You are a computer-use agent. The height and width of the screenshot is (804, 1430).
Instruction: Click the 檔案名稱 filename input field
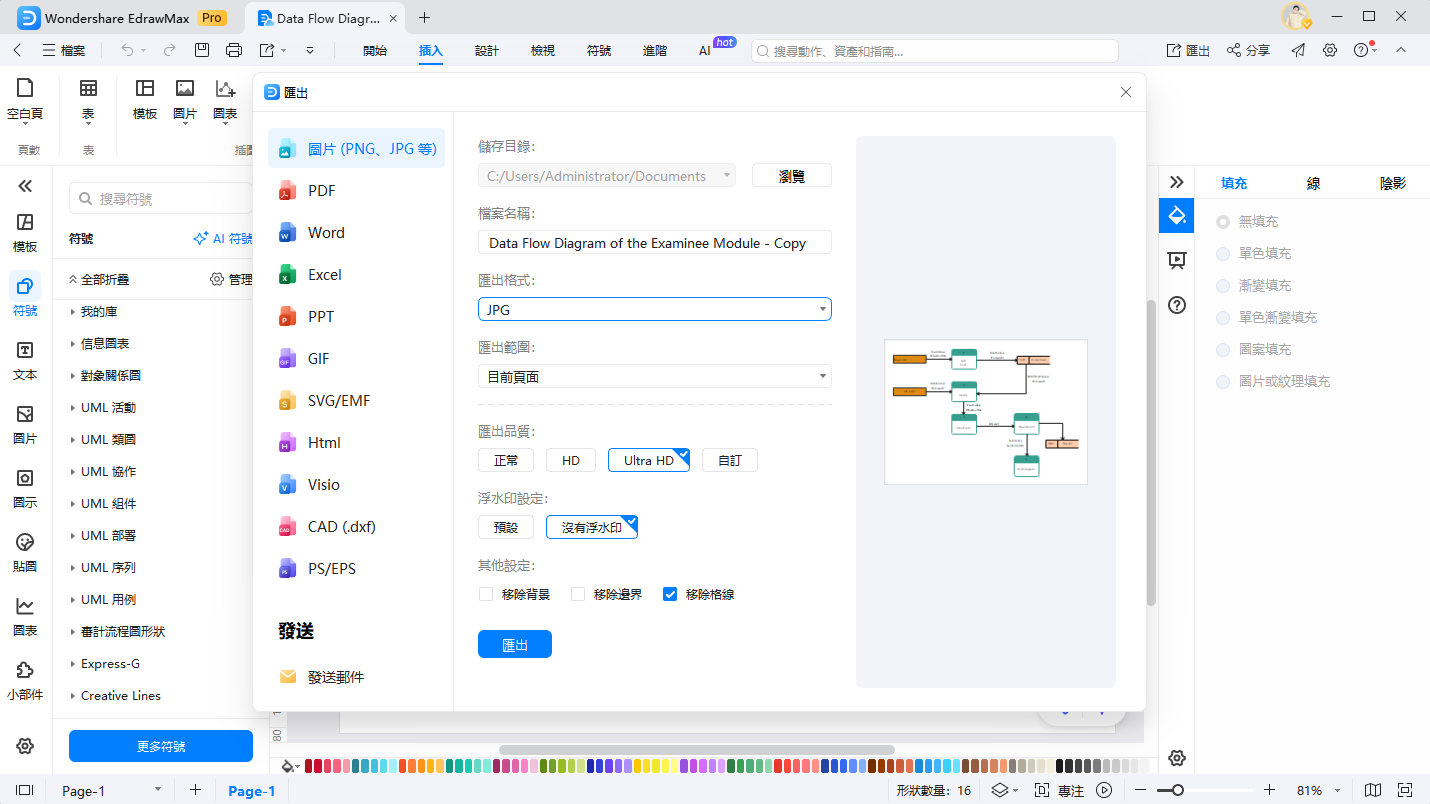(x=654, y=242)
